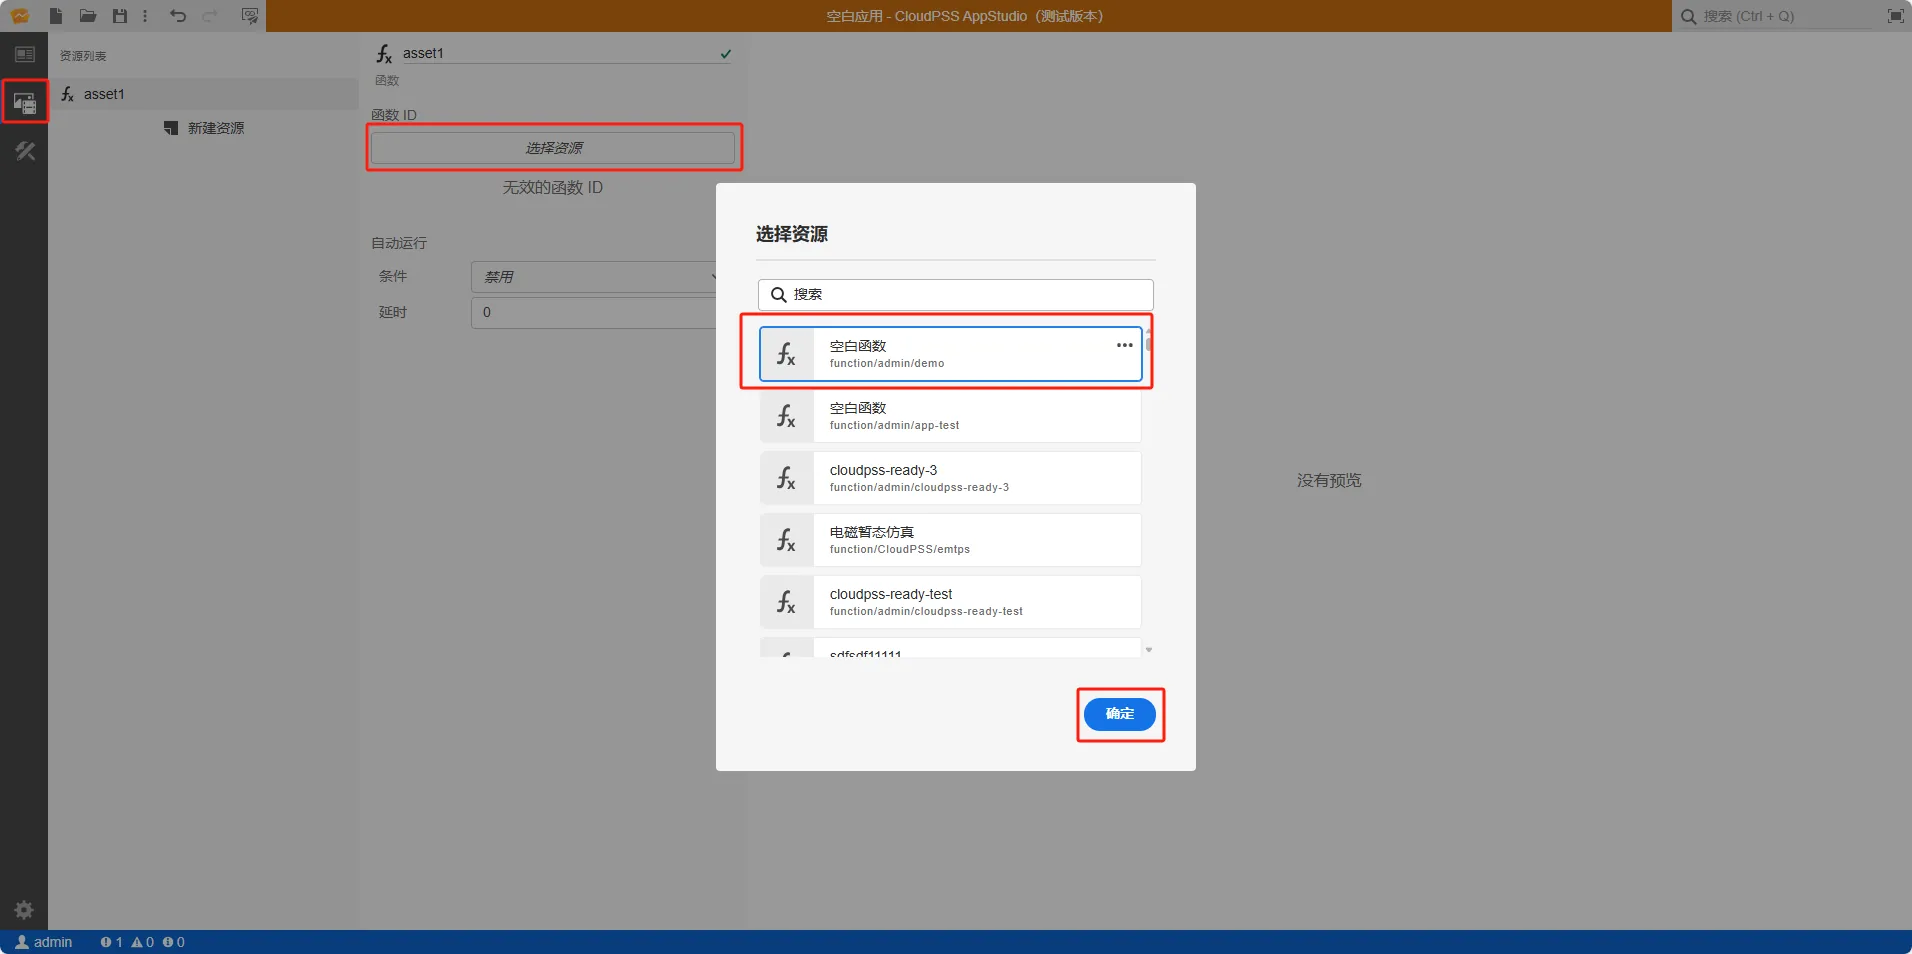1912x954 pixels.
Task: Click the redo arrow icon
Action: pyautogui.click(x=210, y=16)
